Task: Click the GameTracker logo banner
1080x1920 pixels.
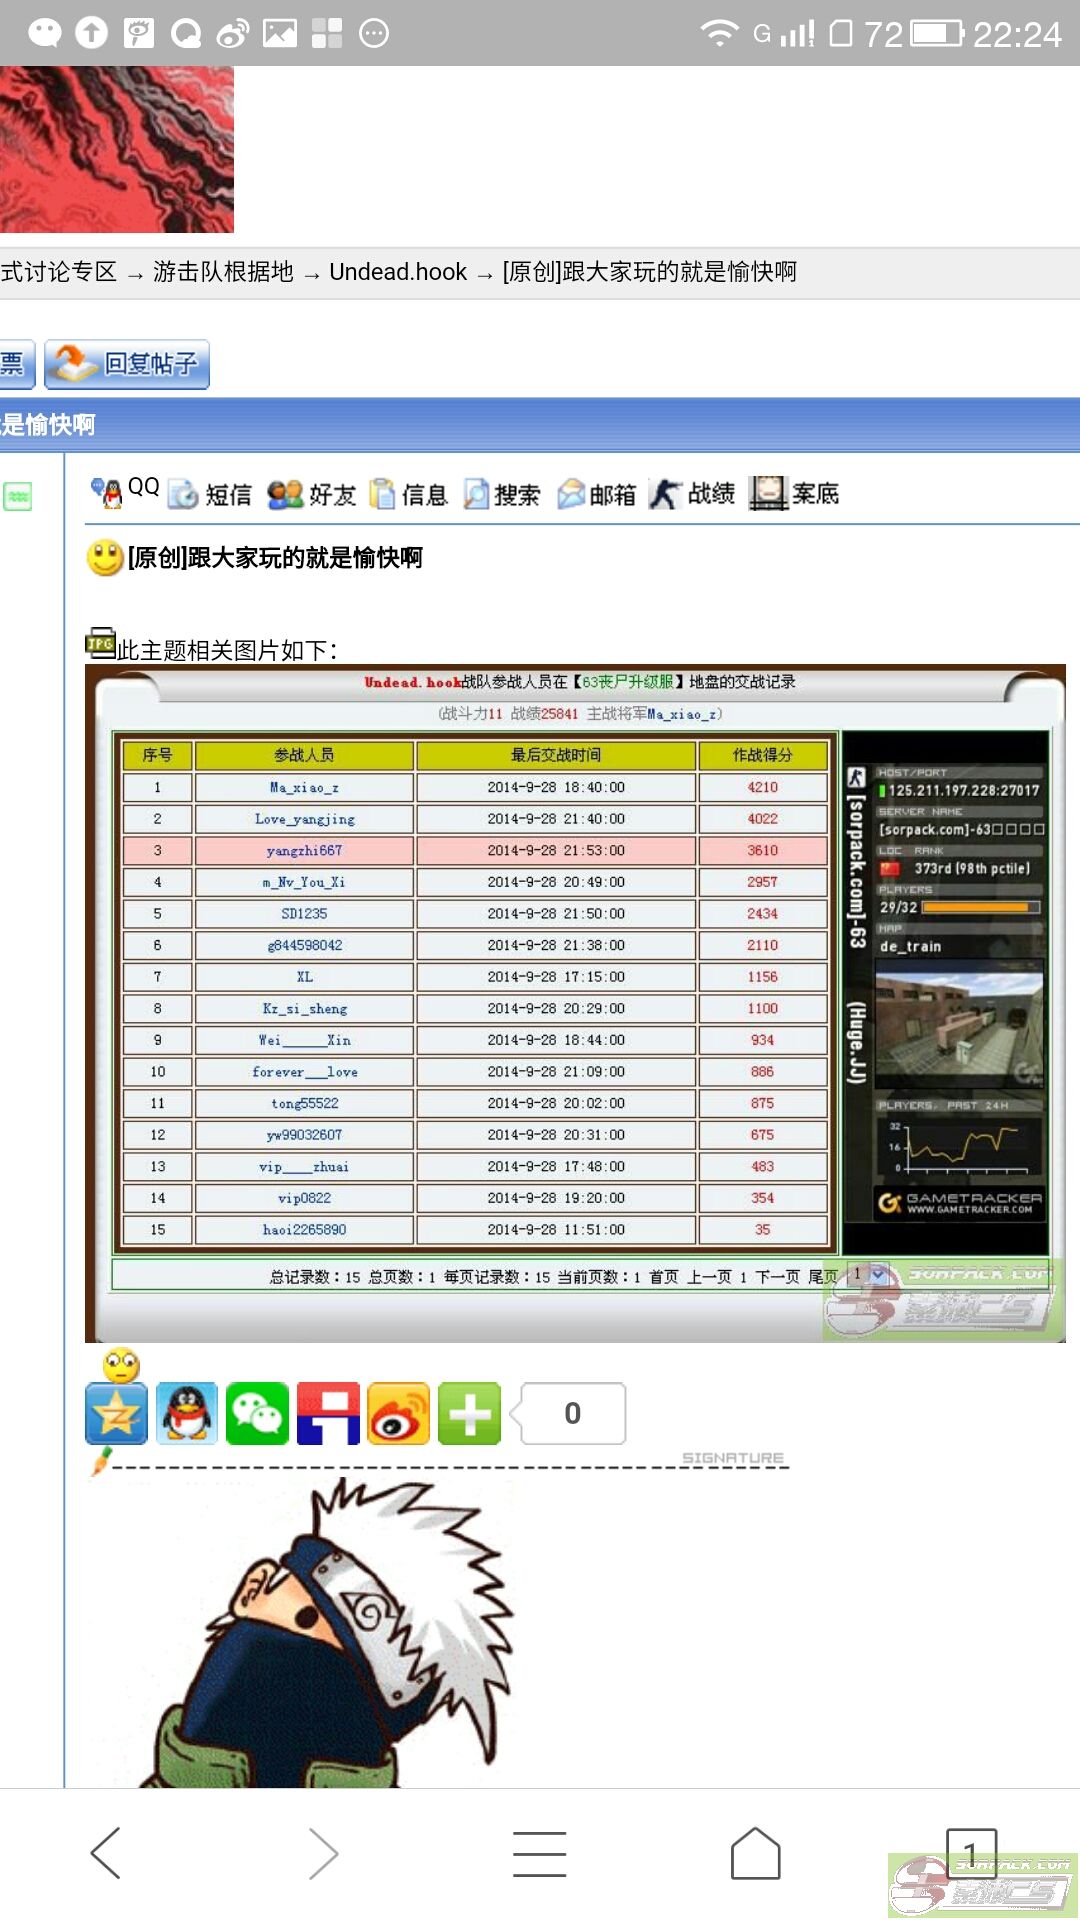Action: [960, 1202]
